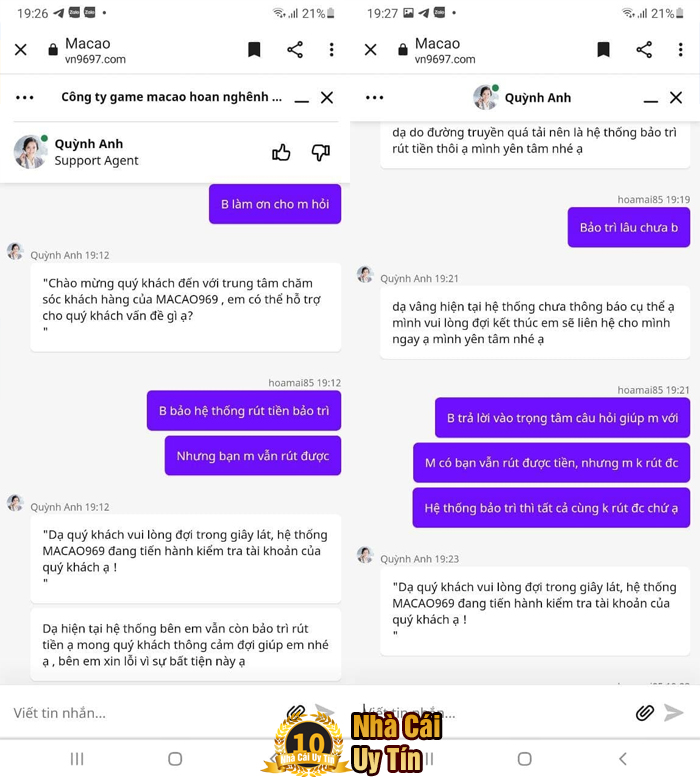Viewport: 700px width, 780px height.
Task: Attach a file in right chat
Action: [x=645, y=713]
